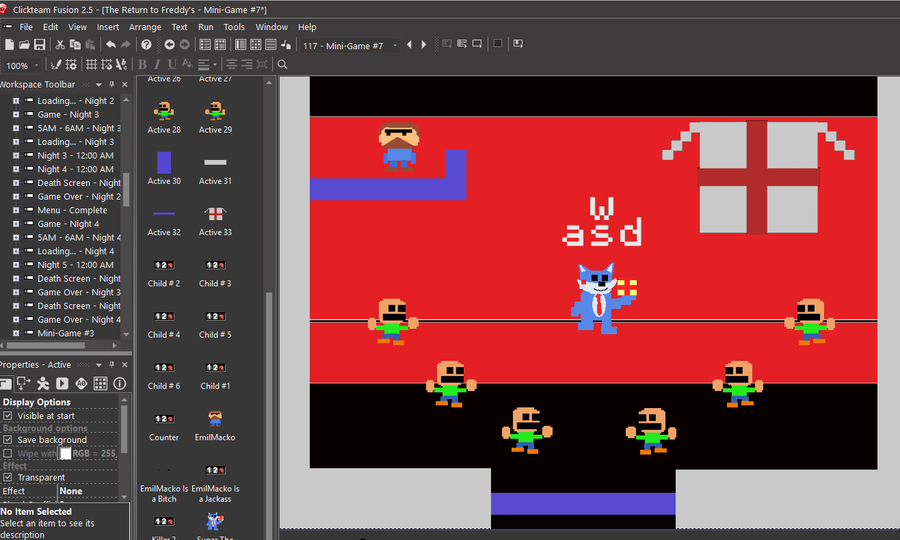
Task: Open the Runtime Options properties tab
Action: point(62,384)
